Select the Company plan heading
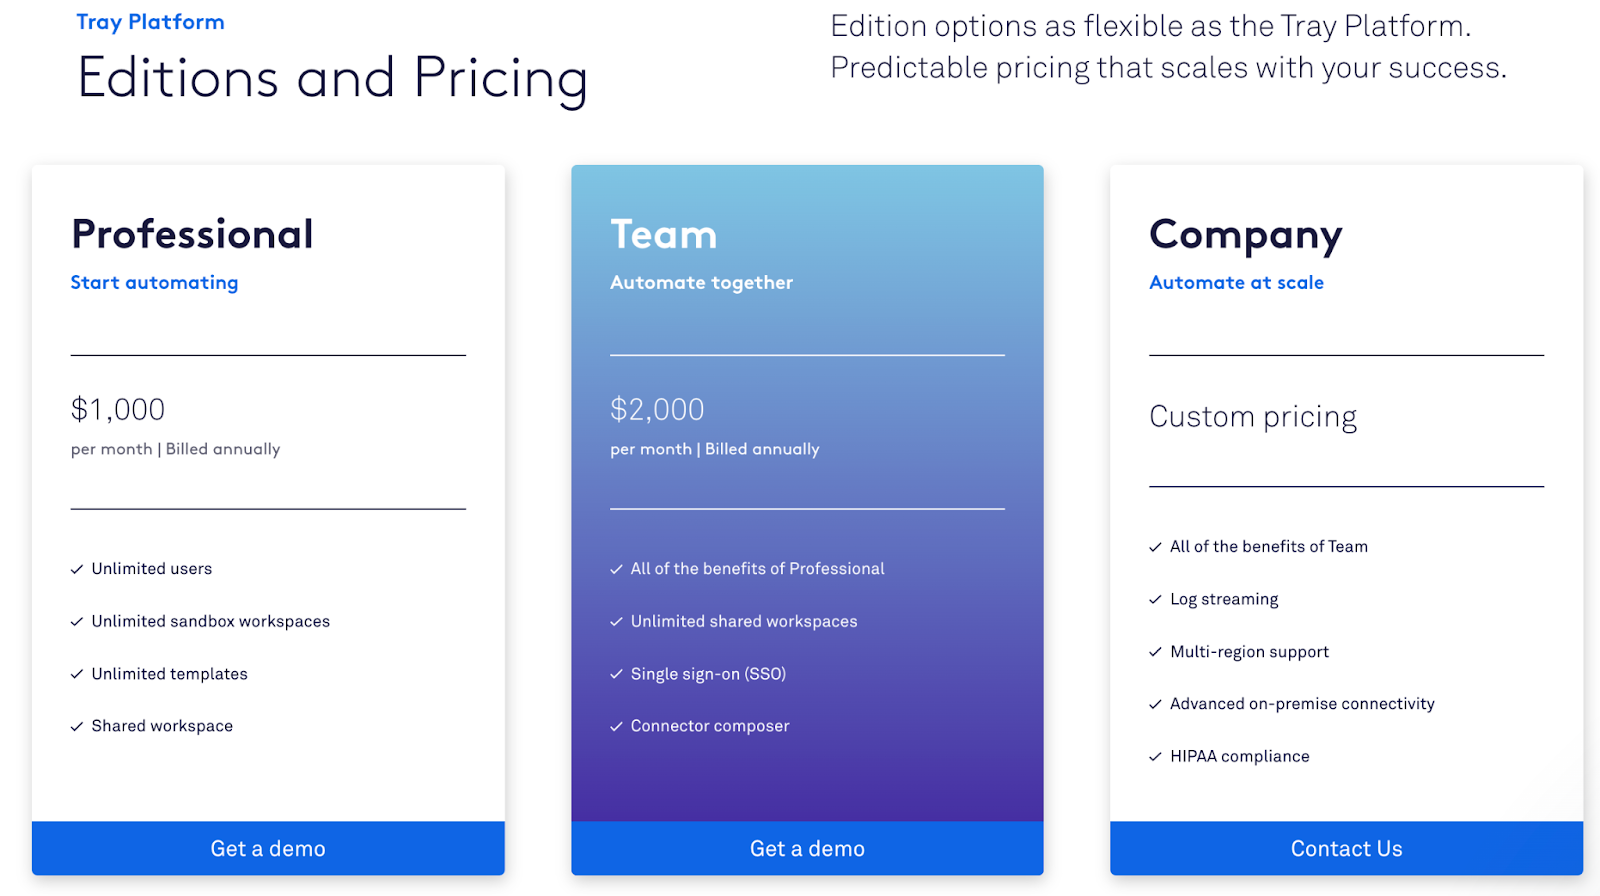Viewport: 1600px width, 896px height. [x=1246, y=236]
